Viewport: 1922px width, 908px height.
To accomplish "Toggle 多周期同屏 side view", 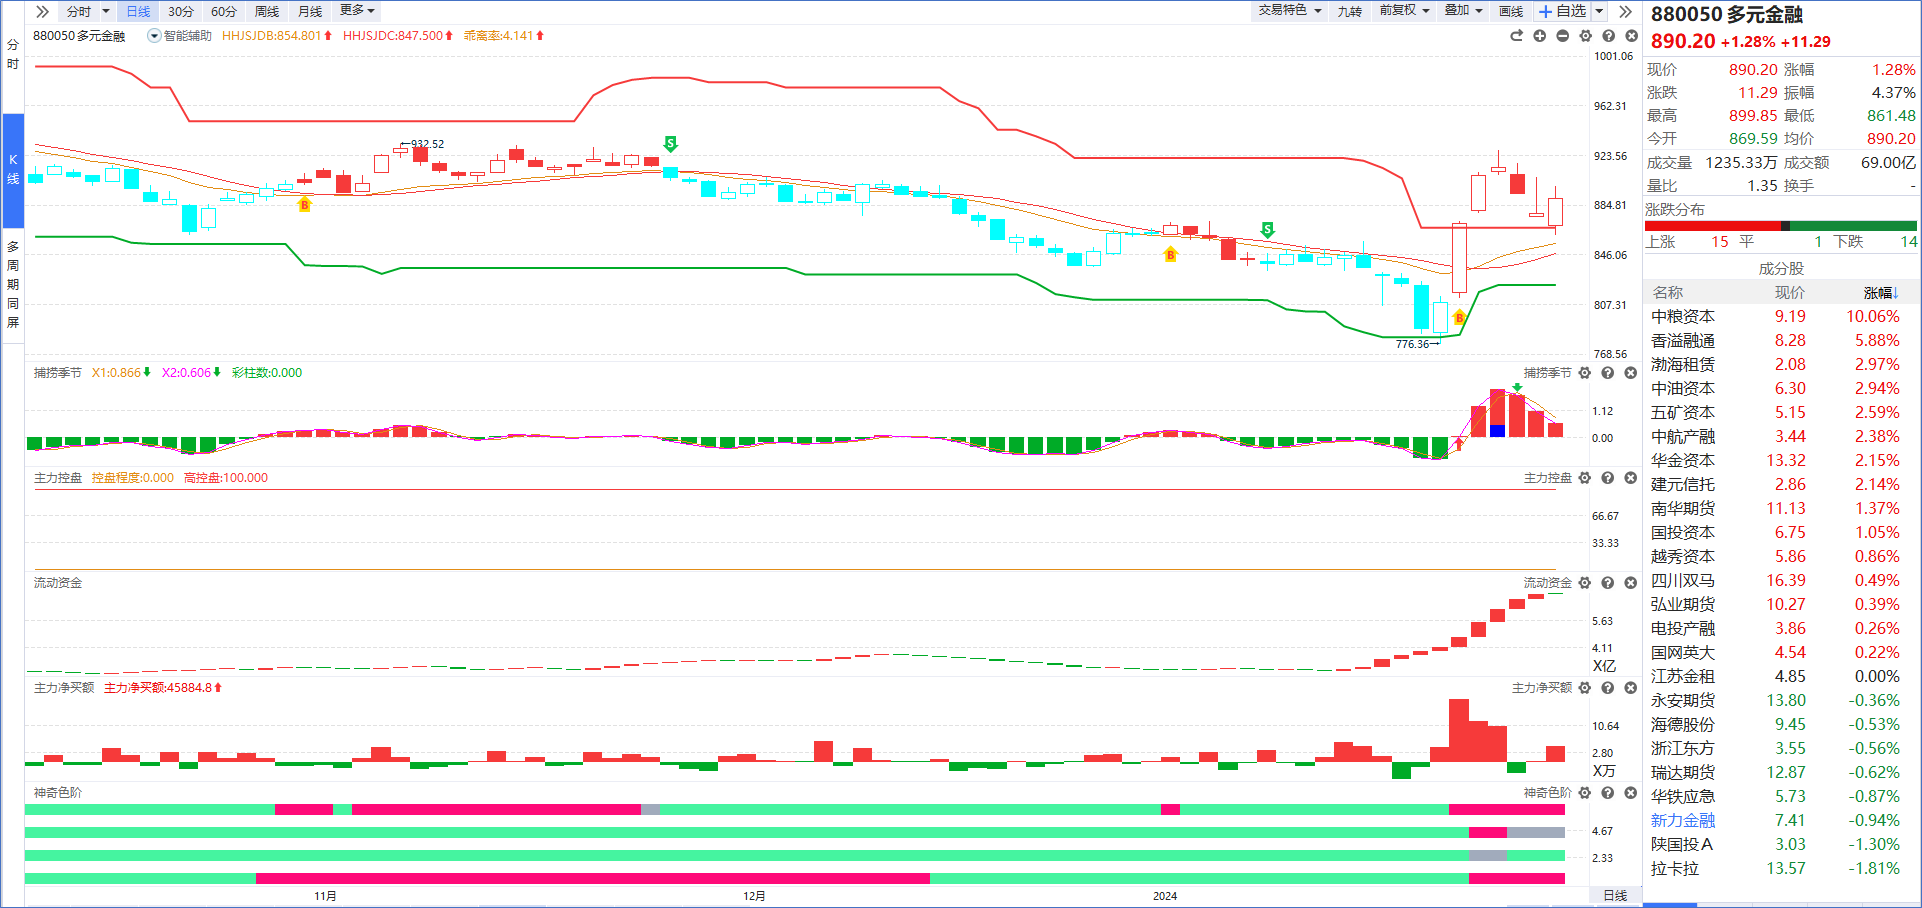I will [x=13, y=284].
